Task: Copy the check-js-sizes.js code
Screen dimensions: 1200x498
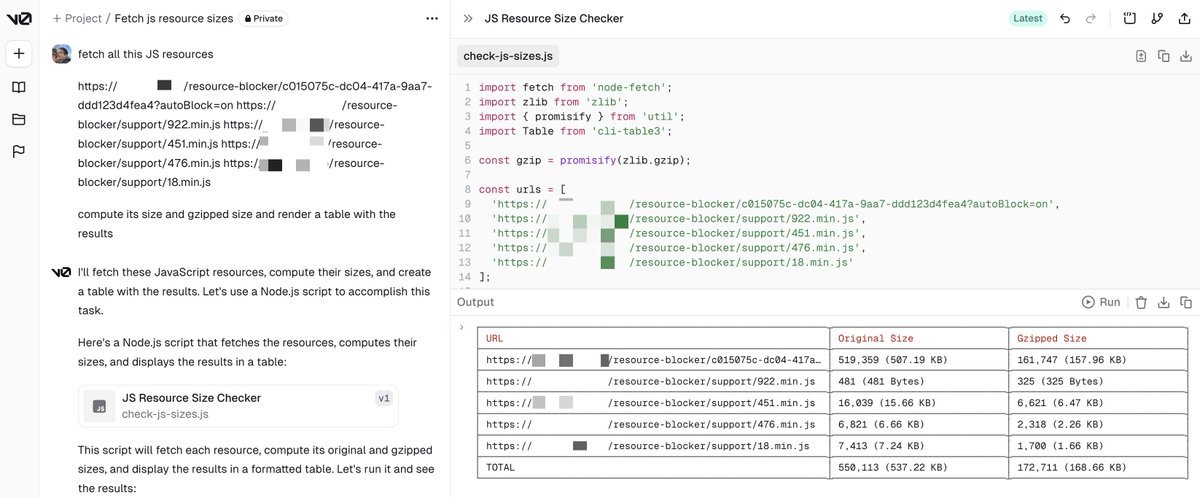Action: tap(1164, 57)
